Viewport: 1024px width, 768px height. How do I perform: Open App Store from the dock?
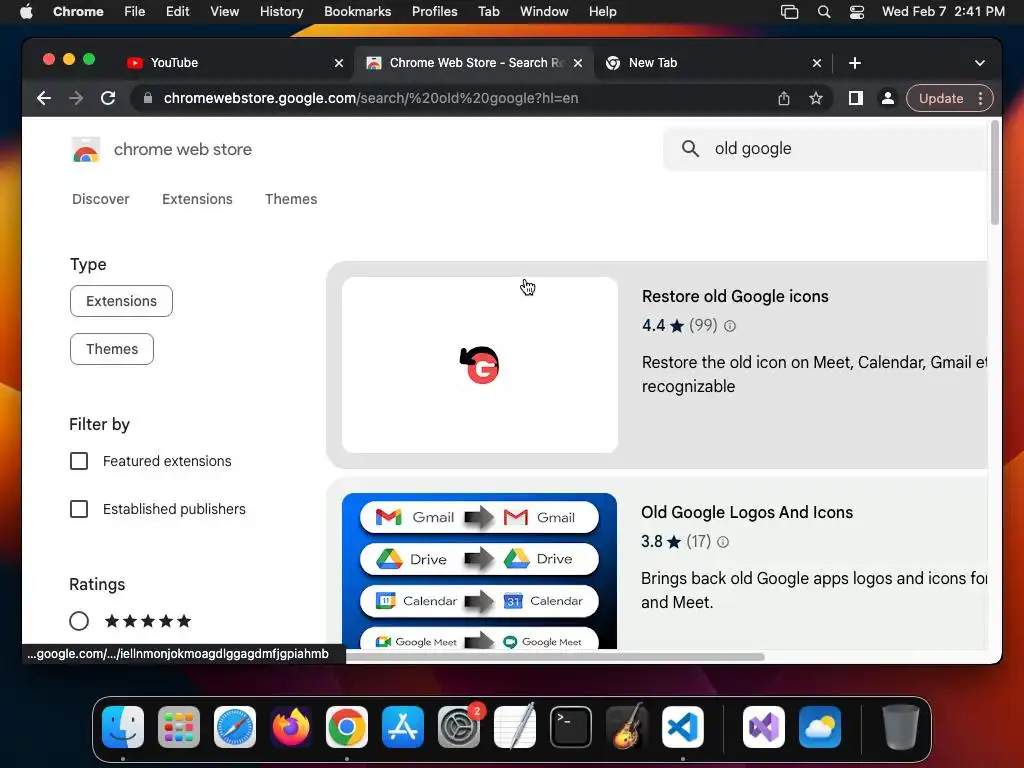[403, 727]
